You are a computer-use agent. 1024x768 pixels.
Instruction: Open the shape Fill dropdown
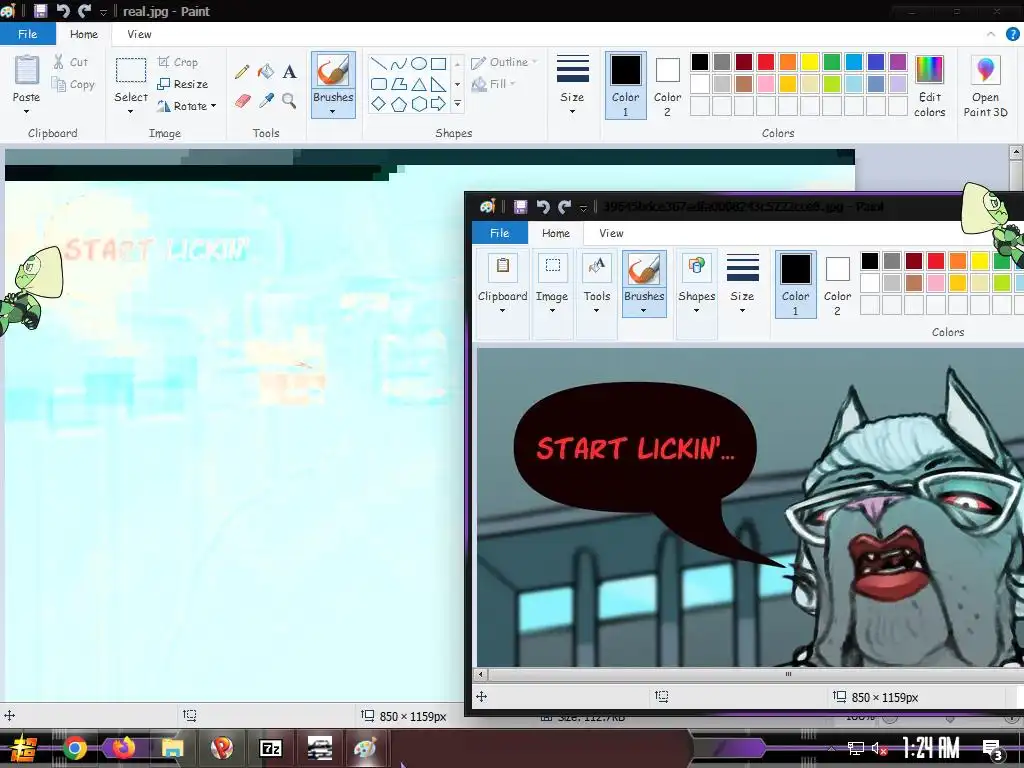pos(494,84)
